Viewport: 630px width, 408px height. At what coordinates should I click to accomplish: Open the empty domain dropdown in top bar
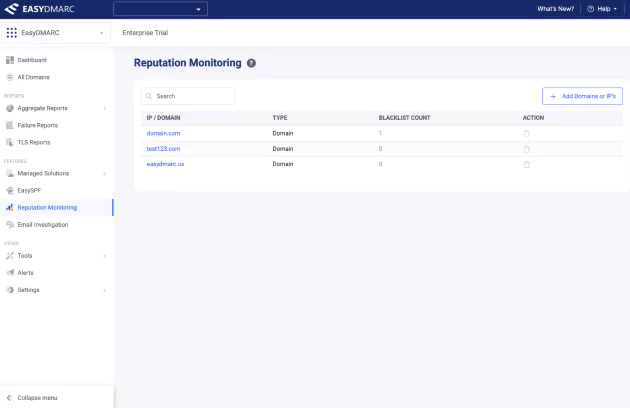[x=160, y=9]
